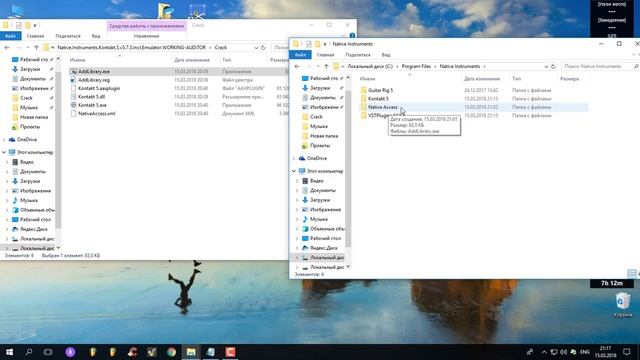
Task: Open the purple round taskbar app
Action: 70,352
